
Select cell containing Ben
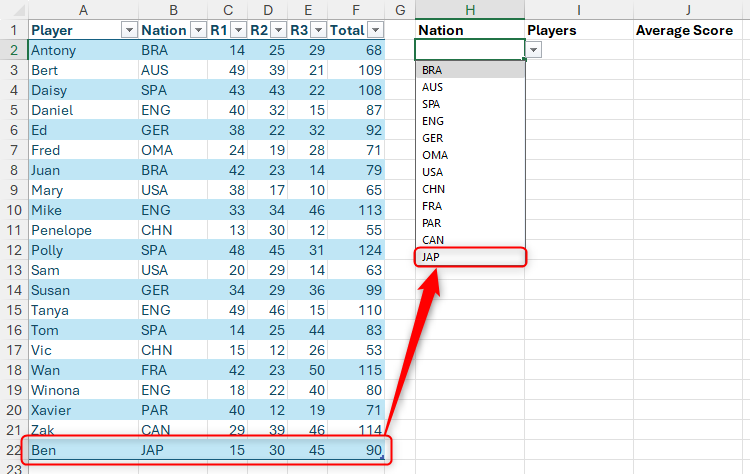coord(82,451)
